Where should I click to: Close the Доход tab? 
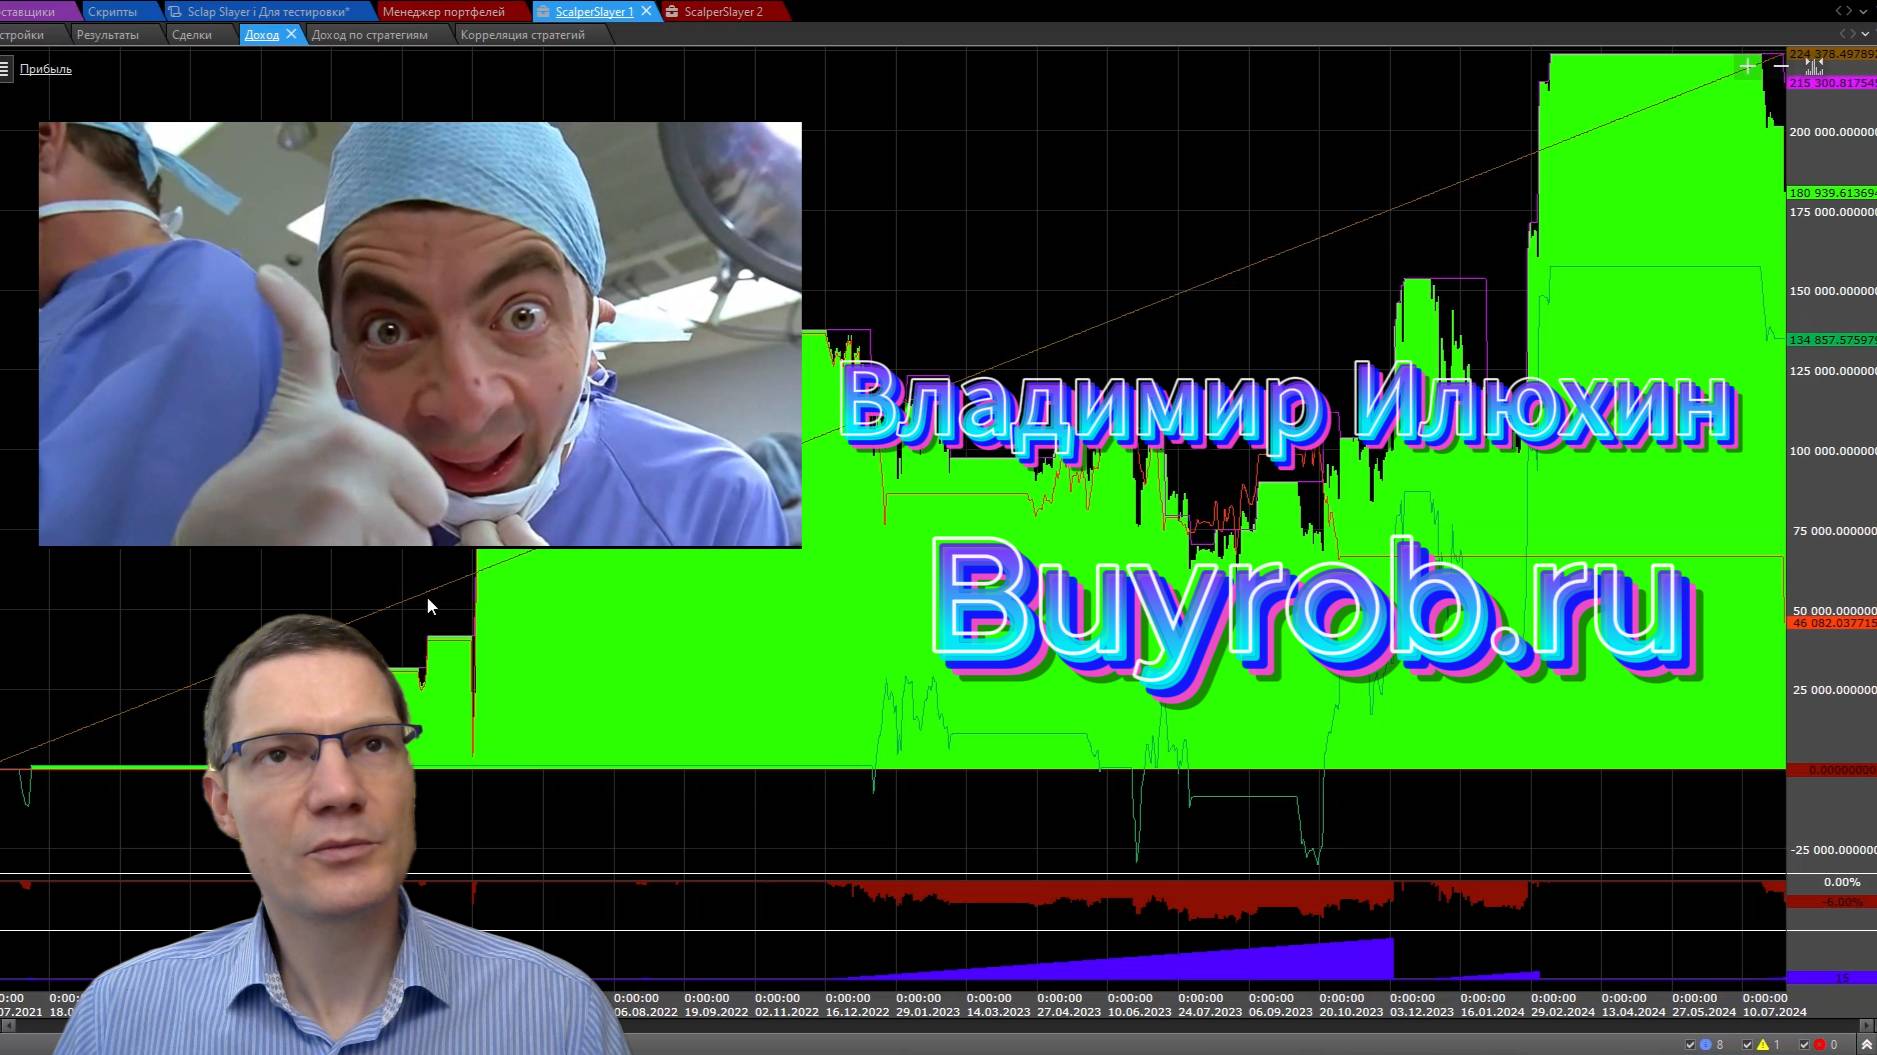(290, 34)
